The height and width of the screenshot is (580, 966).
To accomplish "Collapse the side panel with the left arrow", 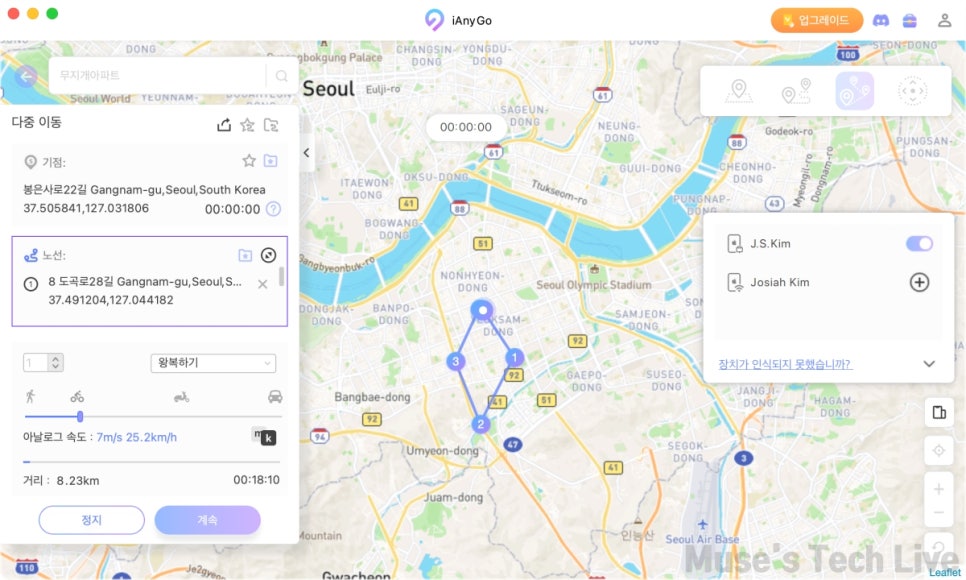I will tap(306, 153).
